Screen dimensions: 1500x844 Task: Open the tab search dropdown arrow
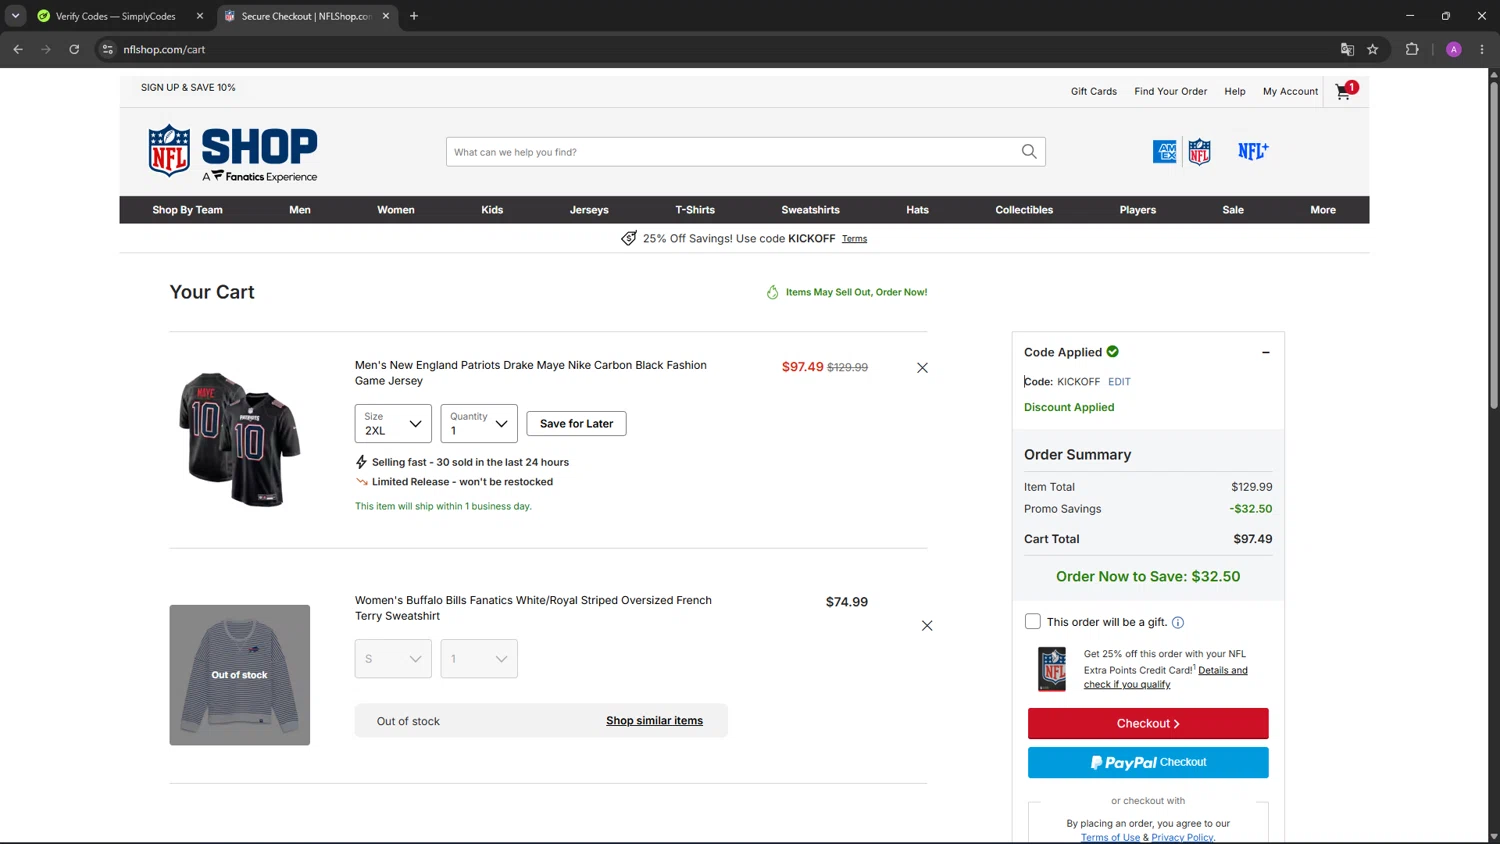tap(15, 16)
